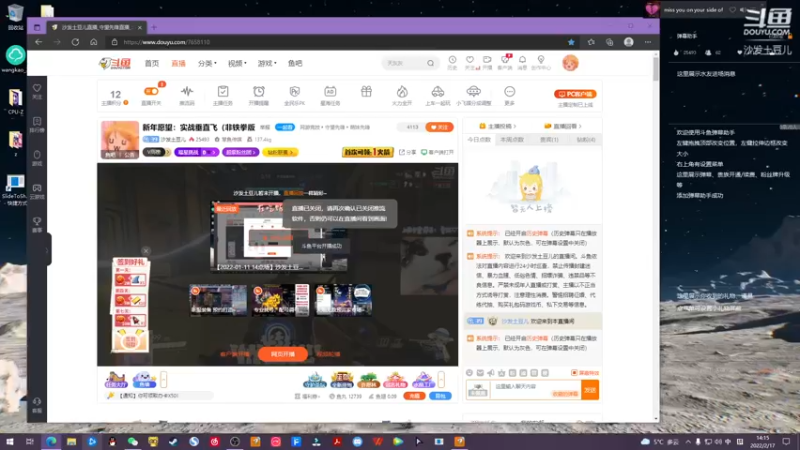Expand right gift list arrow
The width and height of the screenshot is (800, 450).
pyautogui.click(x=441, y=379)
